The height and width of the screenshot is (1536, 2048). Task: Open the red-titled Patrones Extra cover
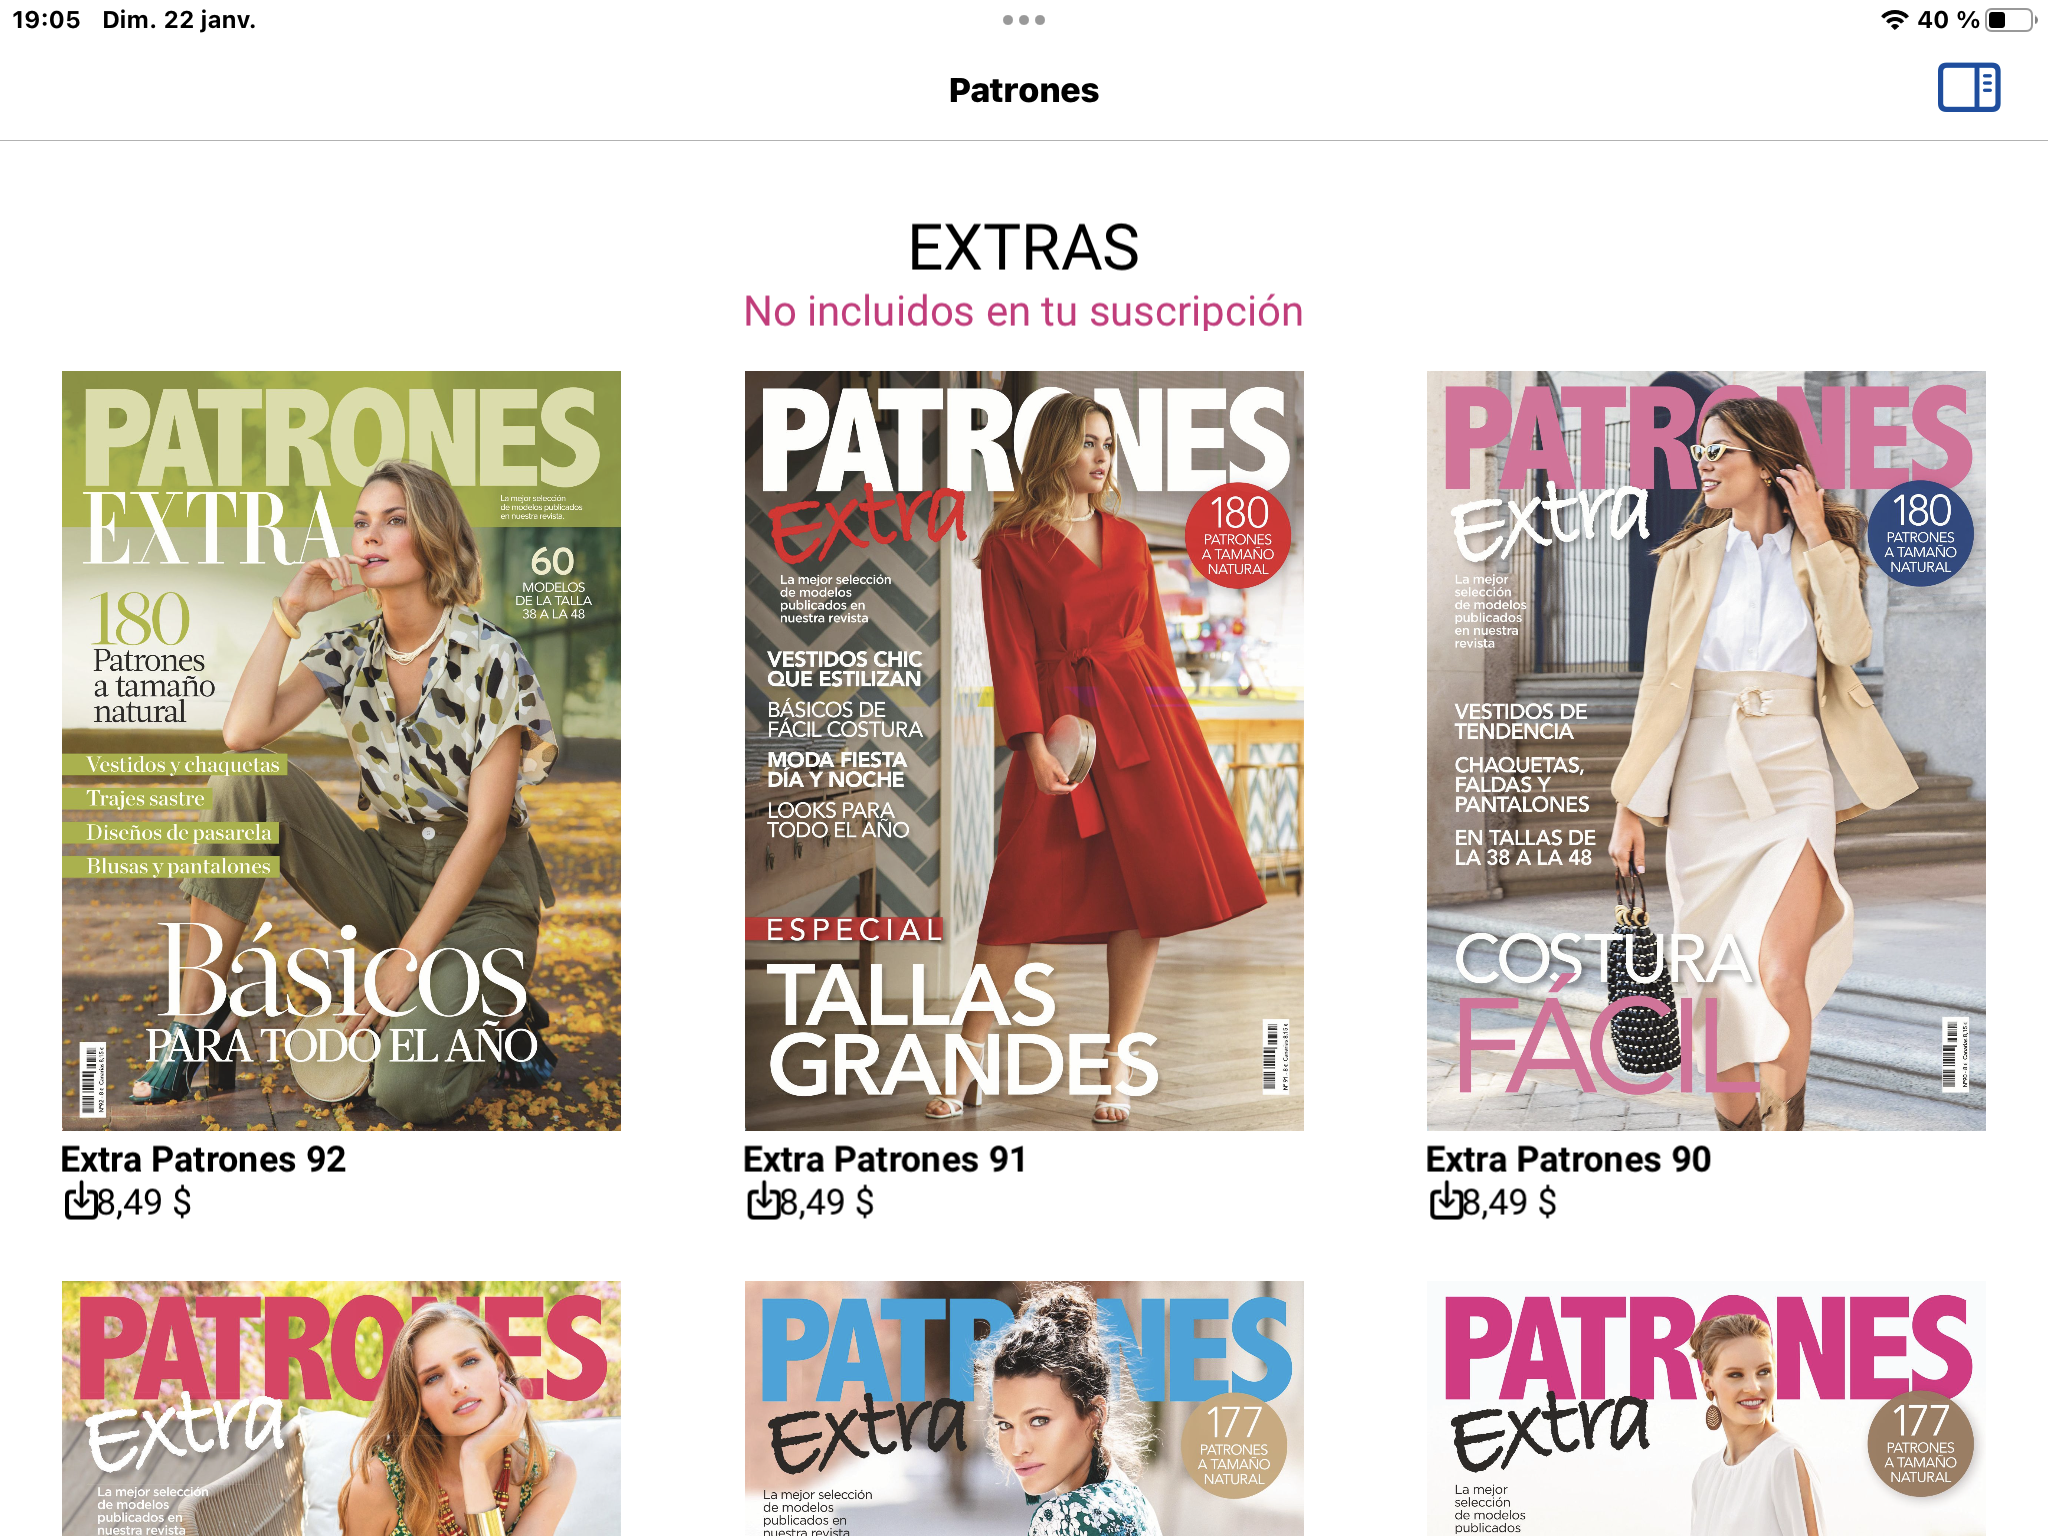(341, 1408)
